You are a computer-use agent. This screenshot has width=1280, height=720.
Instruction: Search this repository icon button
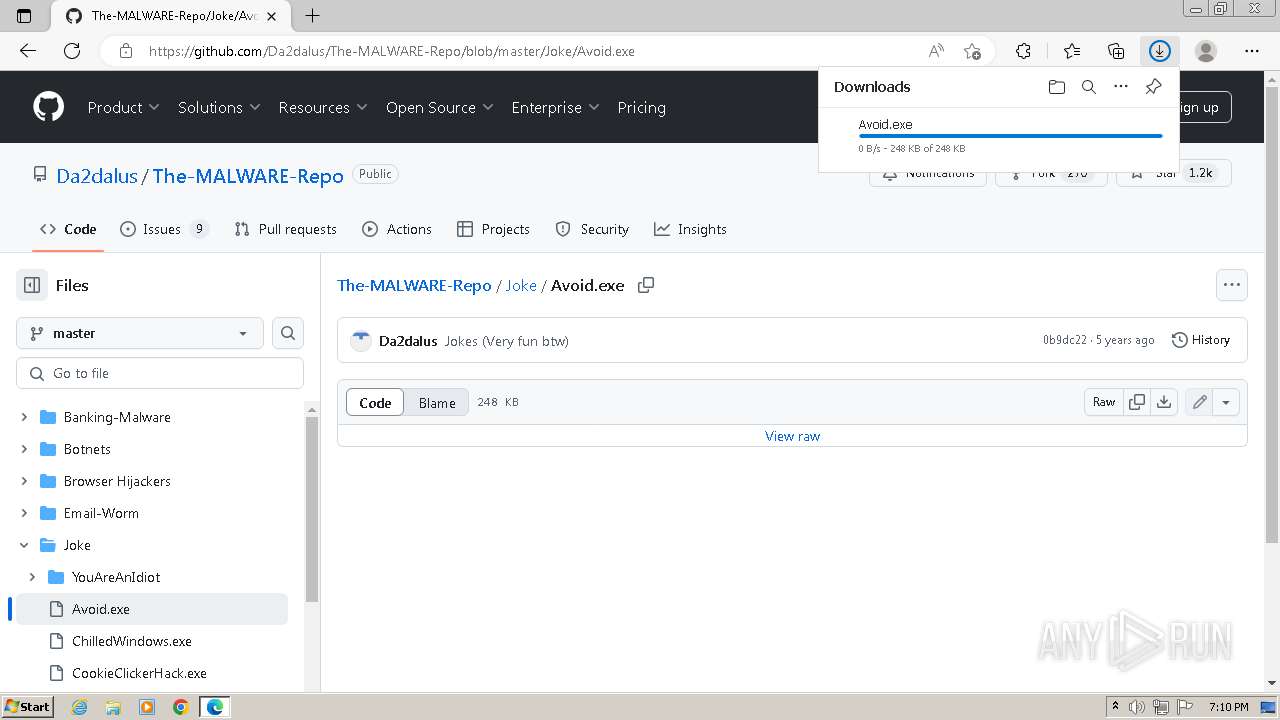click(x=288, y=333)
